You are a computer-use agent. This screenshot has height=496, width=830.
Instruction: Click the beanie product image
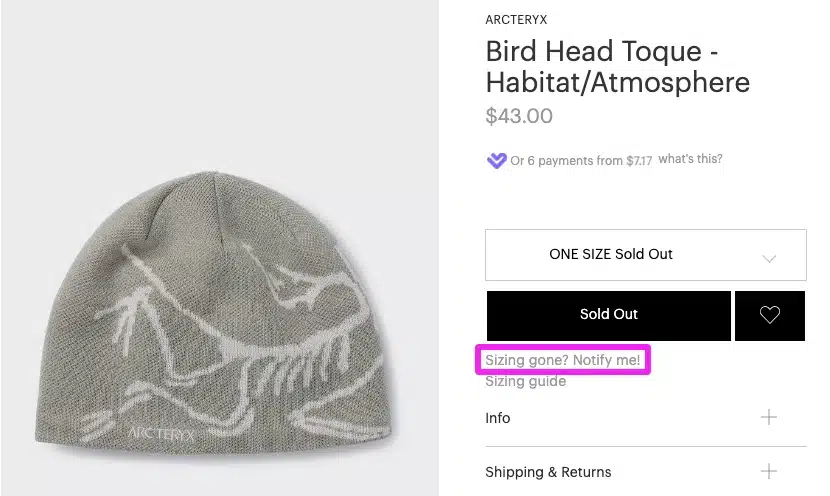(x=220, y=248)
